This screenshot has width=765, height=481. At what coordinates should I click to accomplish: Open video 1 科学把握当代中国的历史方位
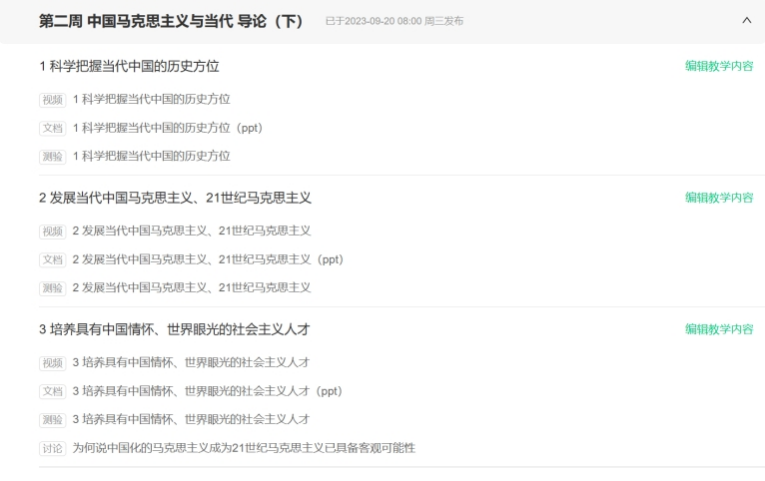click(151, 99)
